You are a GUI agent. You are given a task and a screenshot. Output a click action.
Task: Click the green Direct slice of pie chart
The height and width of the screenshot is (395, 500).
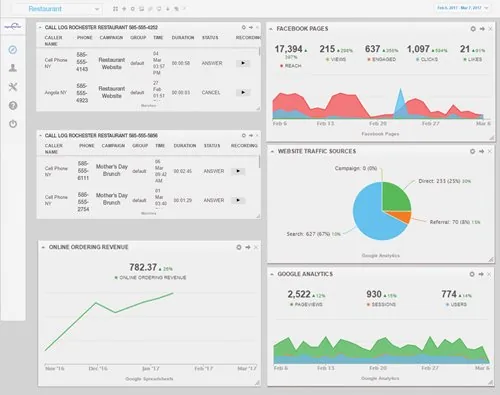click(x=395, y=198)
